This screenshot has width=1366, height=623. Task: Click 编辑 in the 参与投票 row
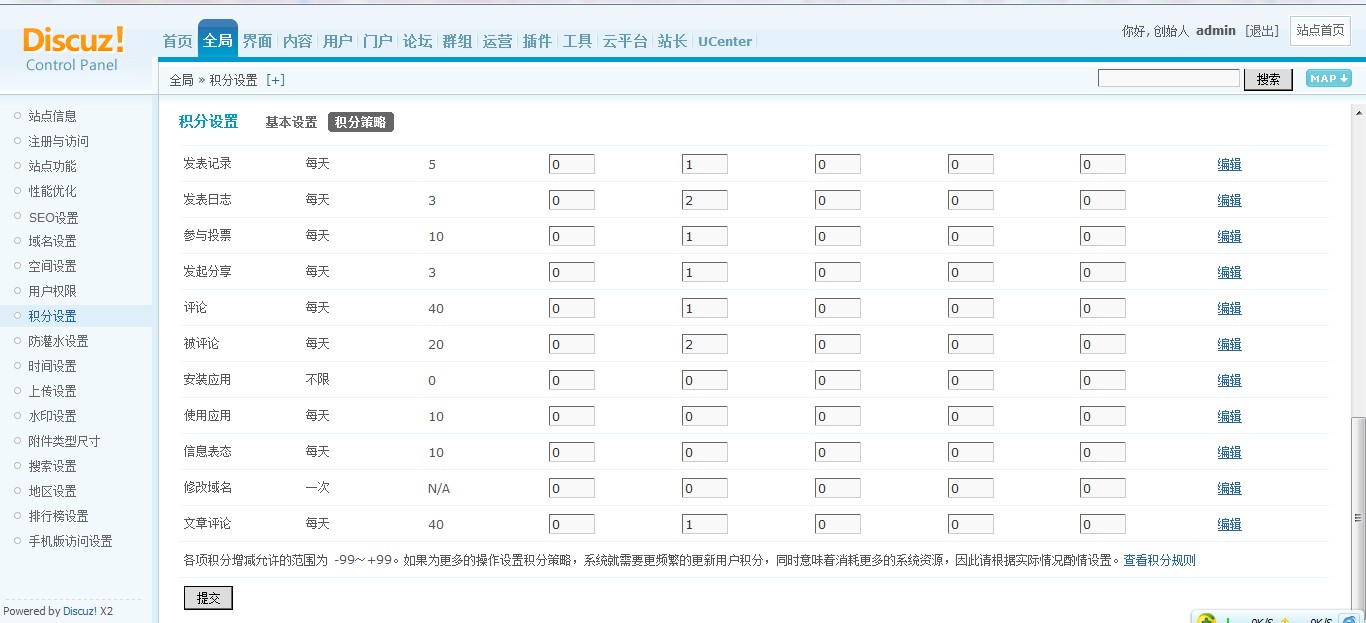1229,236
